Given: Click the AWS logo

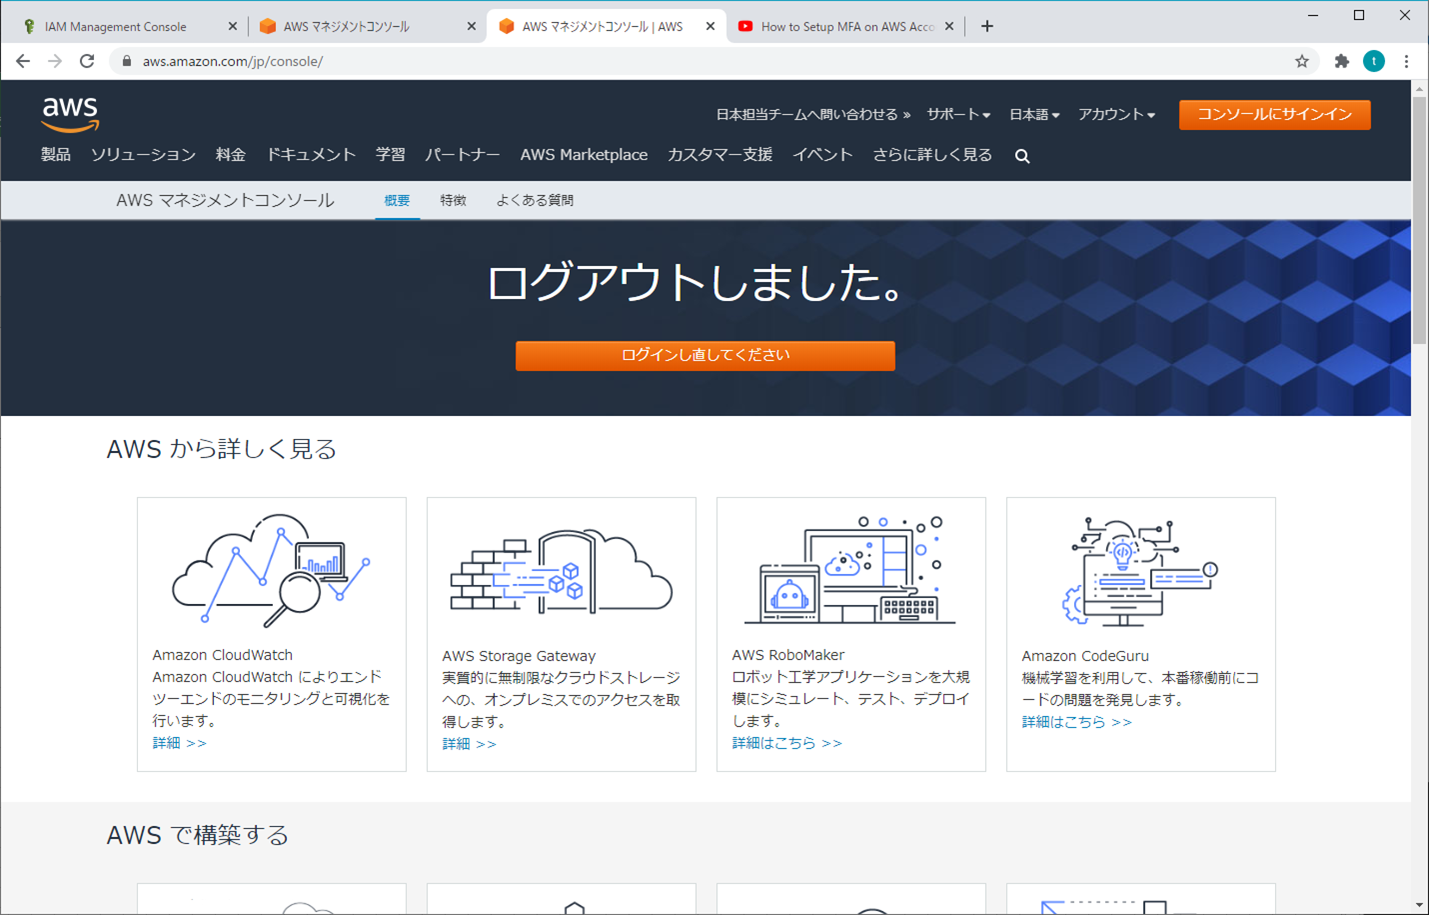Looking at the screenshot, I should [70, 114].
